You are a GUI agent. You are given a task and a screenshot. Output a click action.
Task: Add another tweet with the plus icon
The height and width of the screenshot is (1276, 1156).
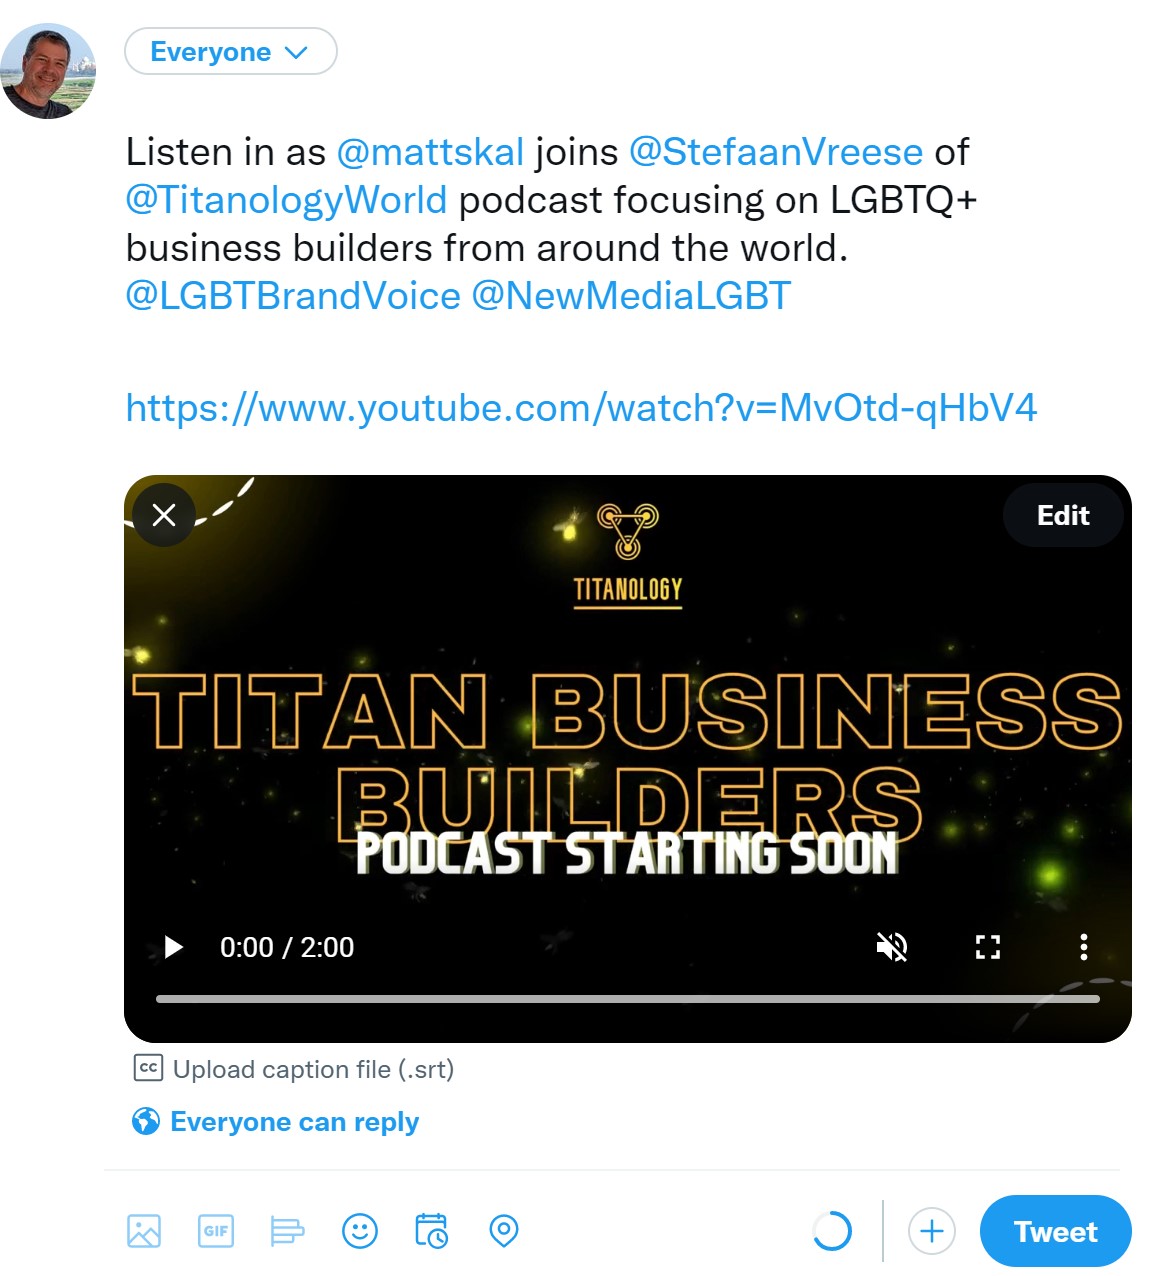932,1231
